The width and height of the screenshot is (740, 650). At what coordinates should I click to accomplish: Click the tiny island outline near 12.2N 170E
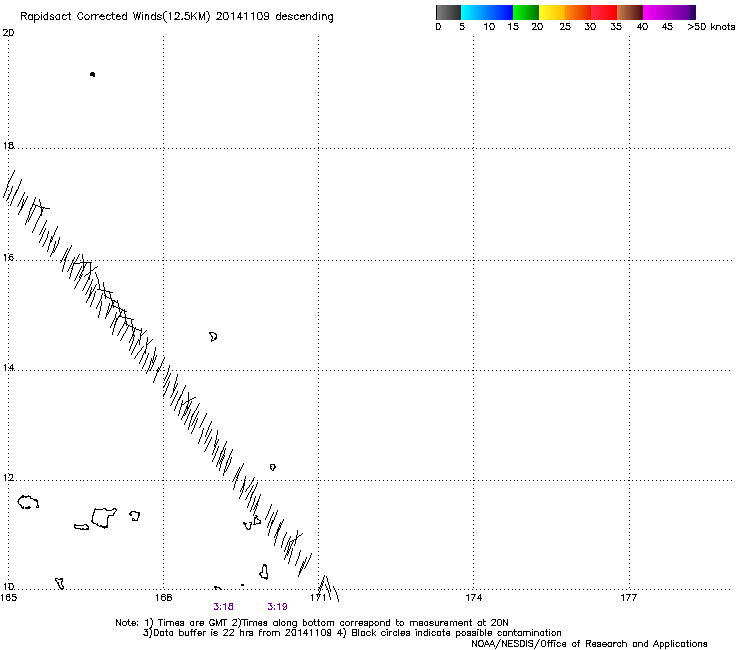272,467
